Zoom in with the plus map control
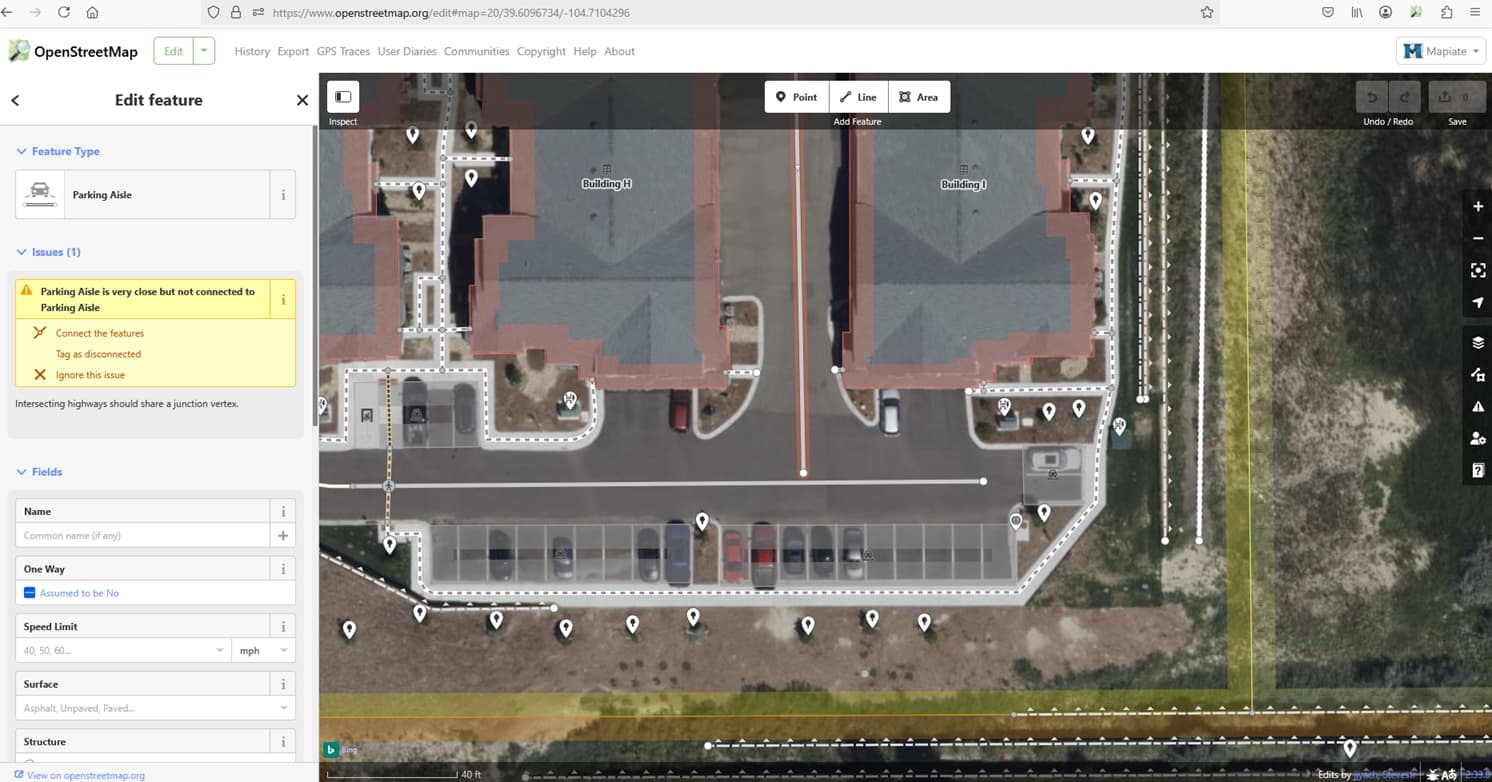 (x=1477, y=206)
